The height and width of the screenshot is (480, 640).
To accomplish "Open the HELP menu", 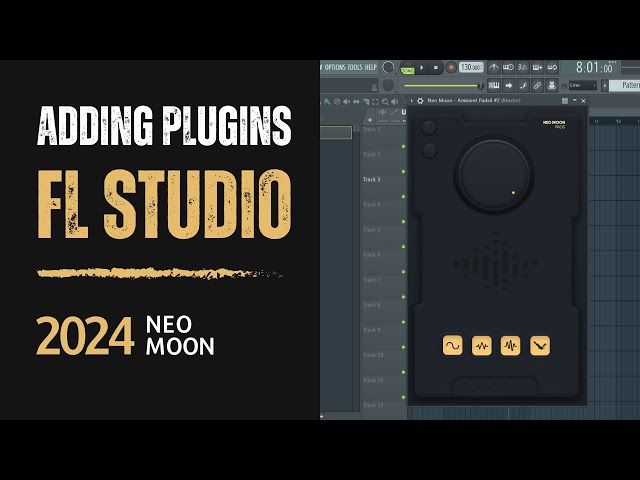I will point(371,67).
